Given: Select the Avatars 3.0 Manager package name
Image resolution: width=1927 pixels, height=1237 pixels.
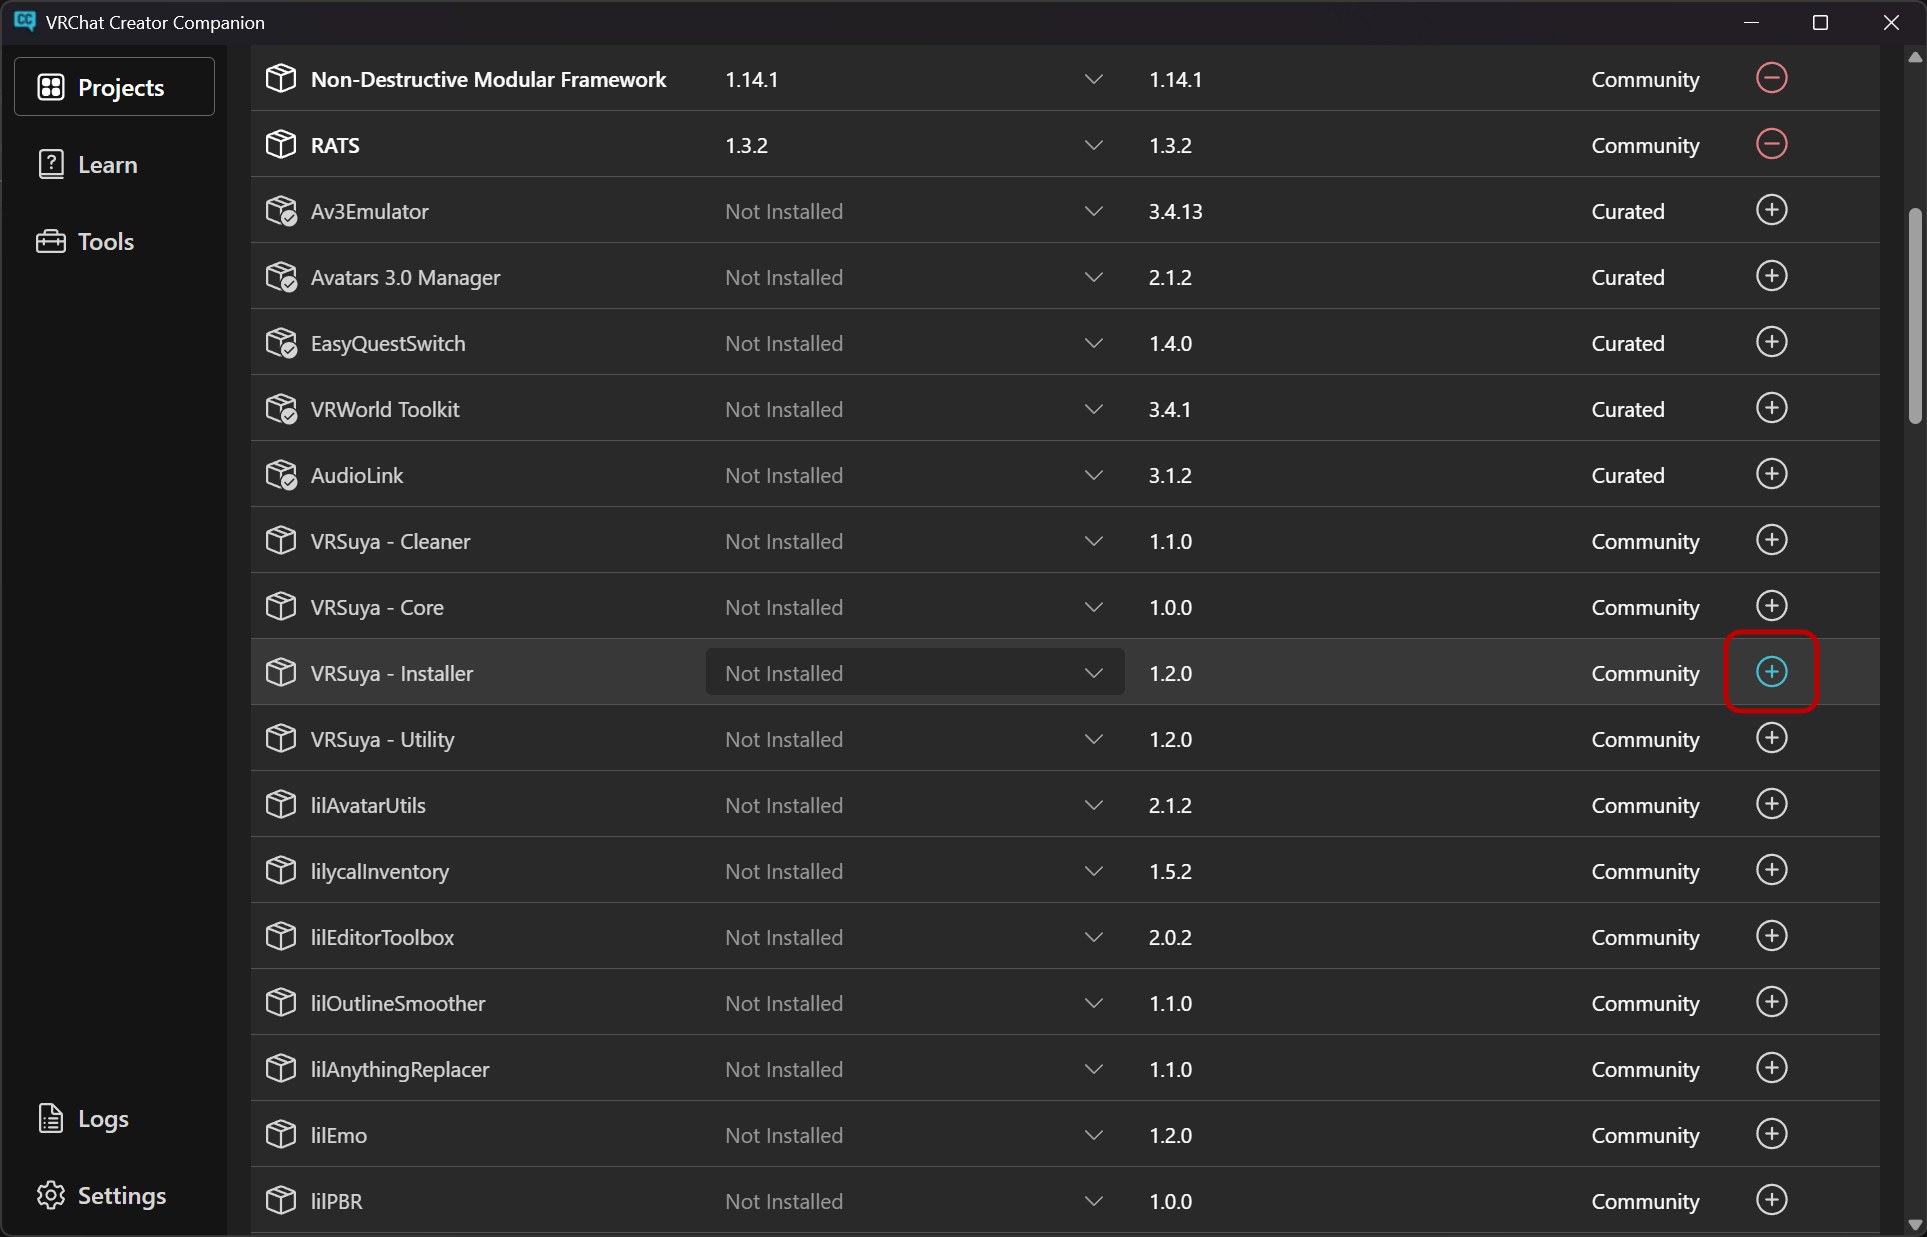Looking at the screenshot, I should click(x=405, y=277).
